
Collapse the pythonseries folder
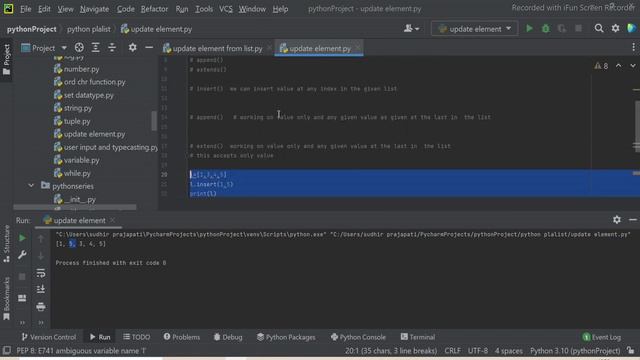pyautogui.click(x=31, y=186)
